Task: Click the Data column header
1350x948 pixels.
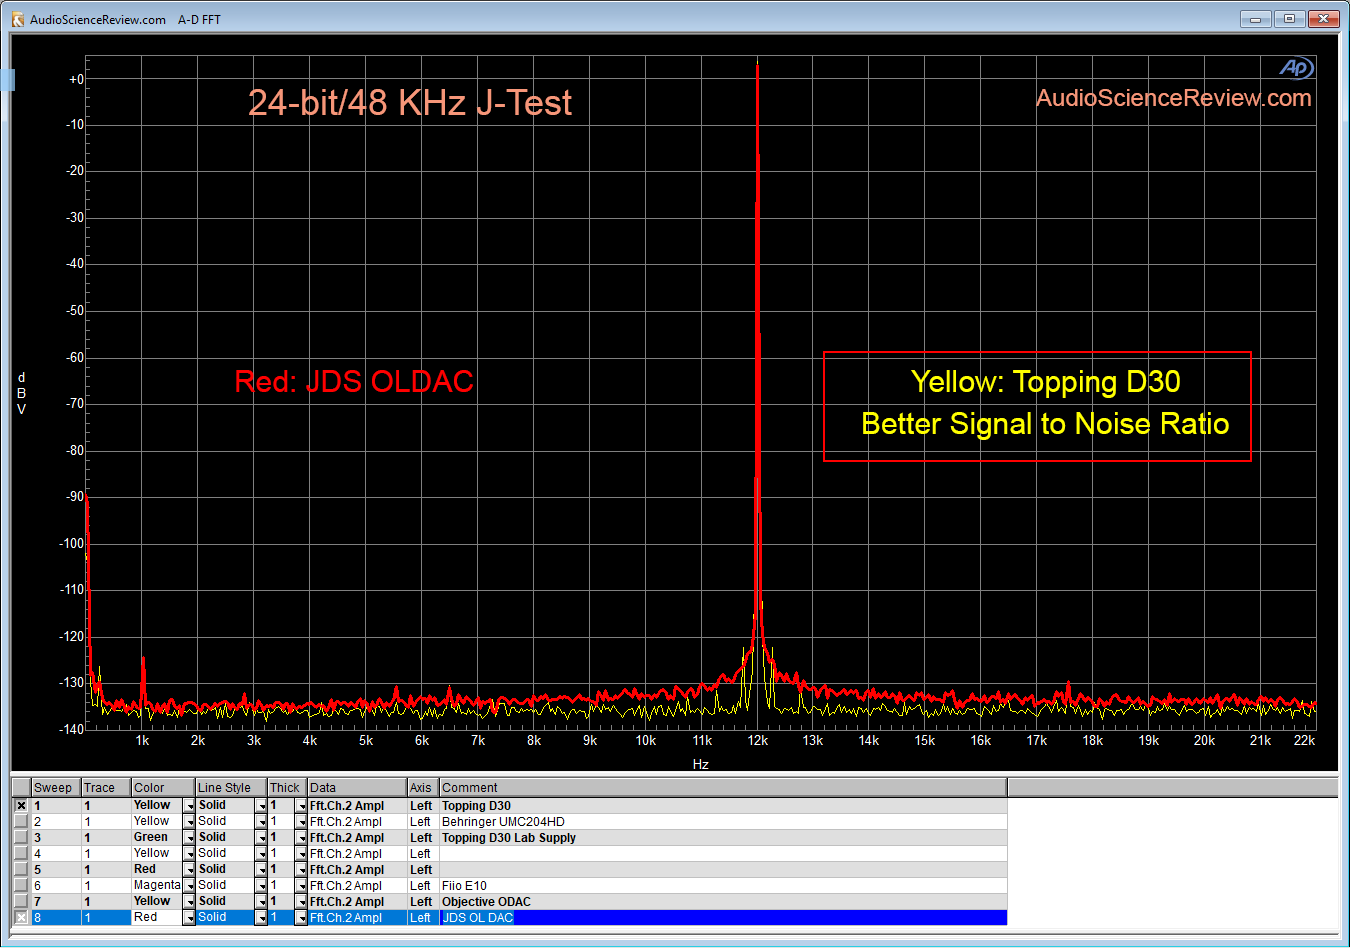Action: 357,788
